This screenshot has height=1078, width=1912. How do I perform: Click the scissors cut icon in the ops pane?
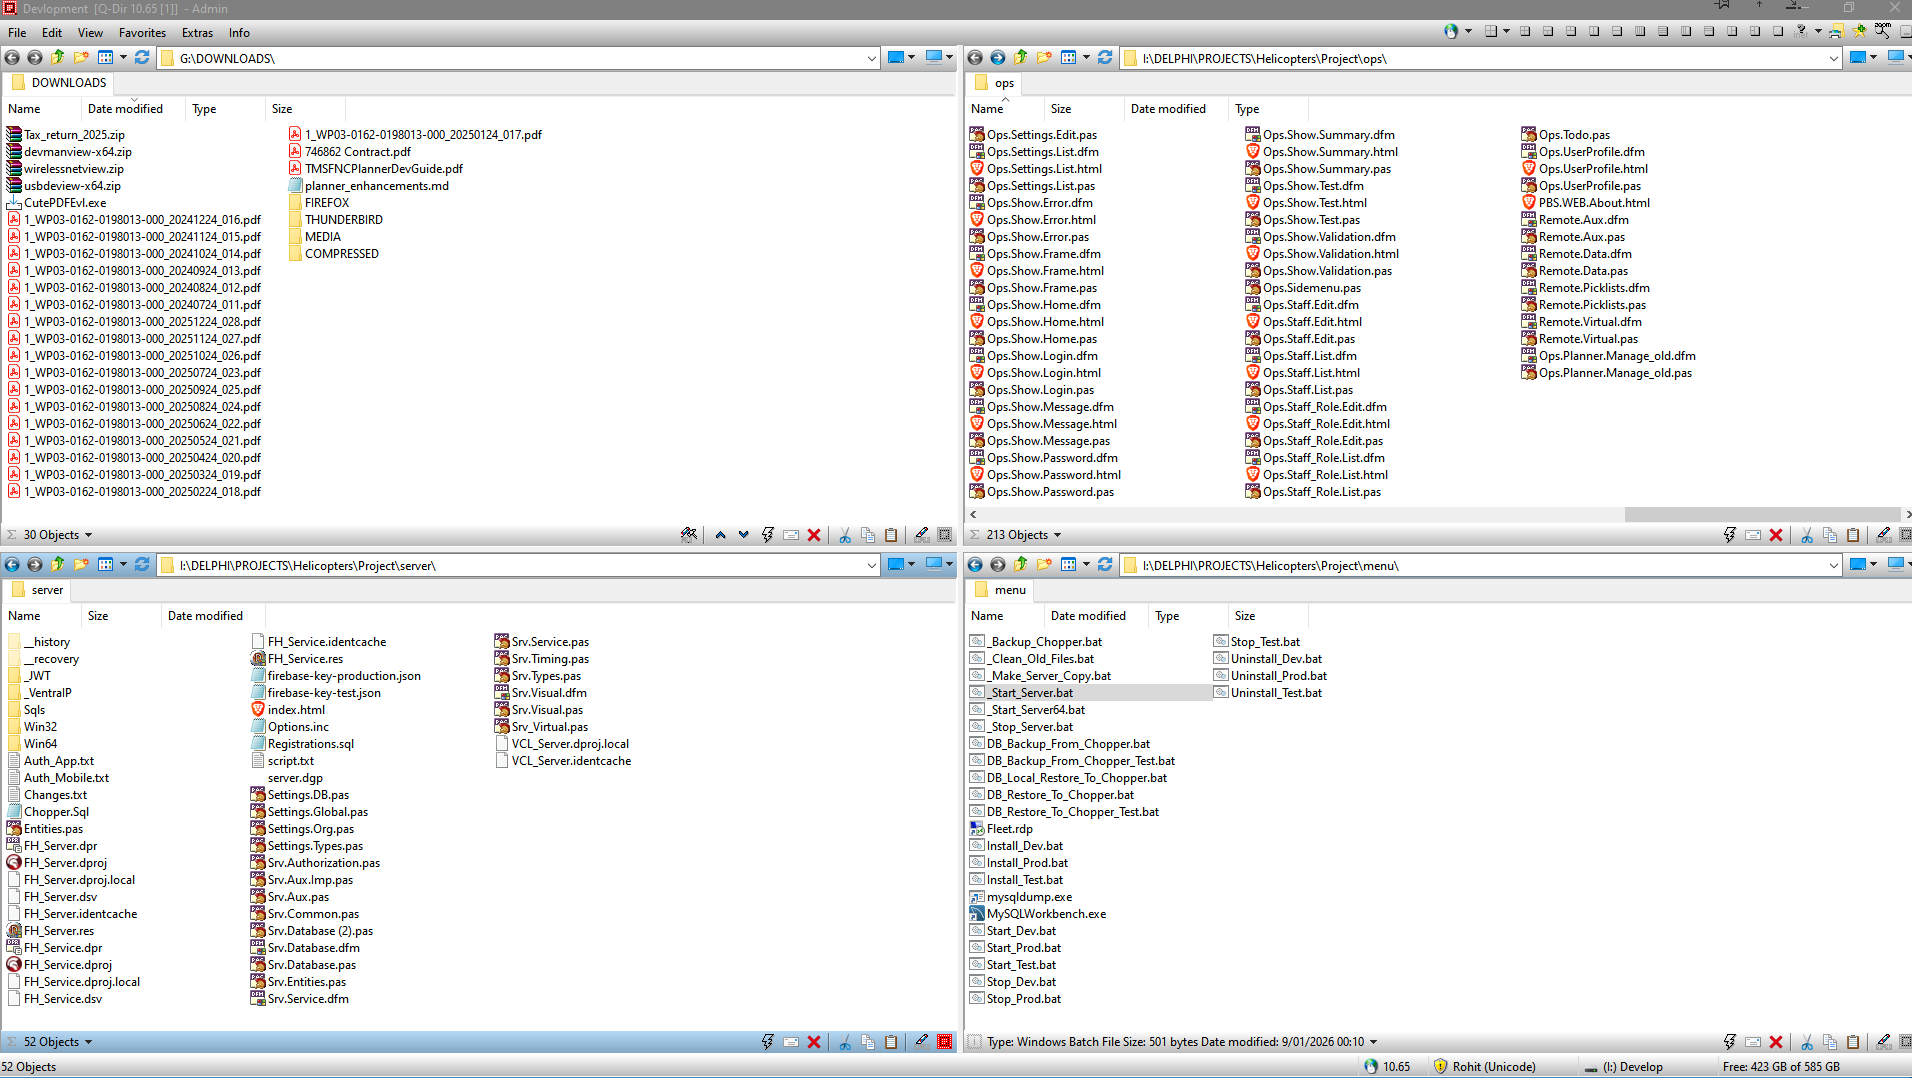coord(1807,535)
